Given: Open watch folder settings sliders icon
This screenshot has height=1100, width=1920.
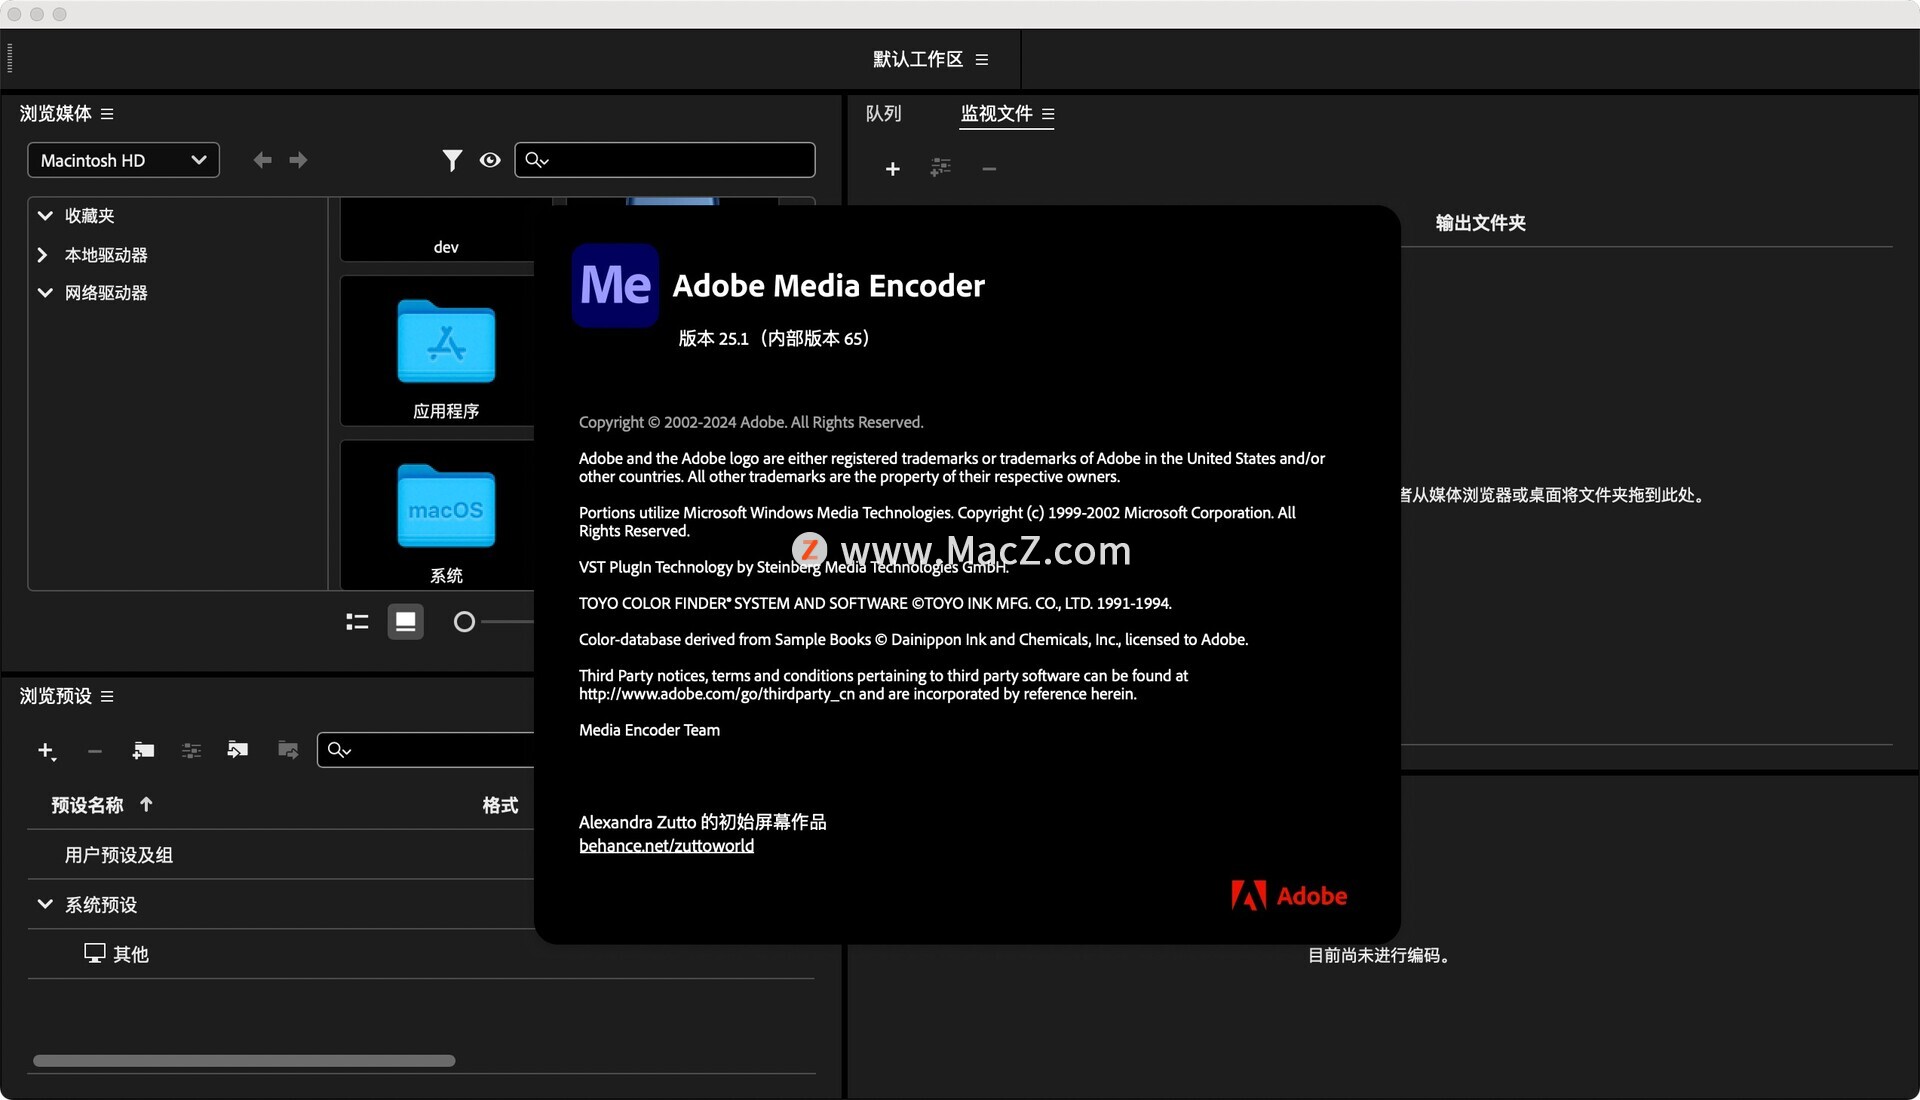Looking at the screenshot, I should 941,168.
